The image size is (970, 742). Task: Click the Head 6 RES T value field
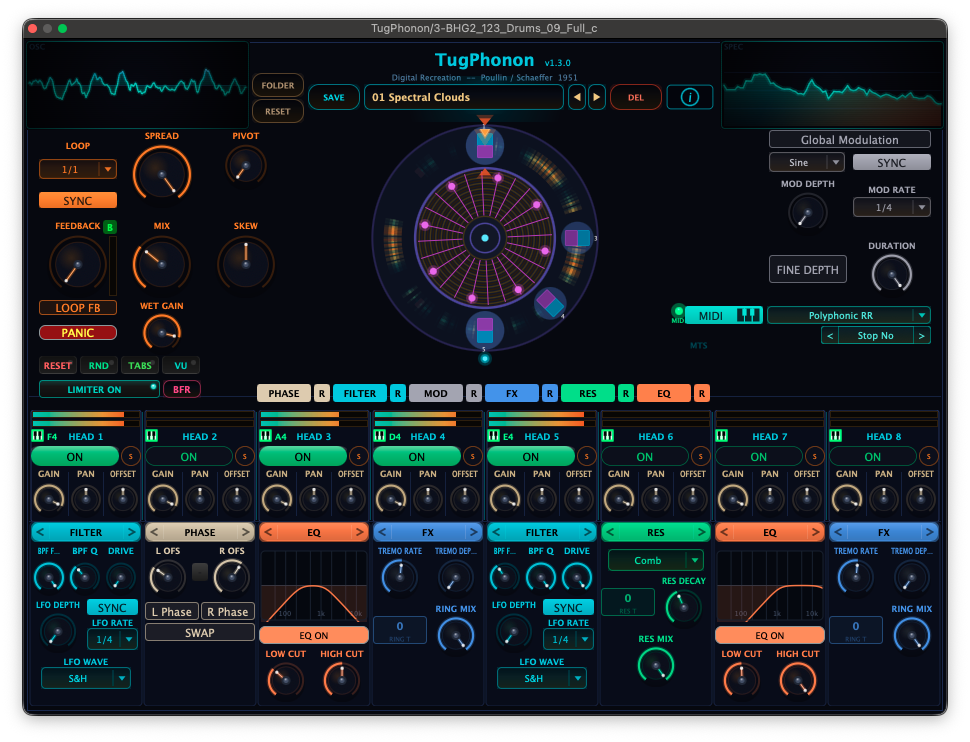(628, 602)
